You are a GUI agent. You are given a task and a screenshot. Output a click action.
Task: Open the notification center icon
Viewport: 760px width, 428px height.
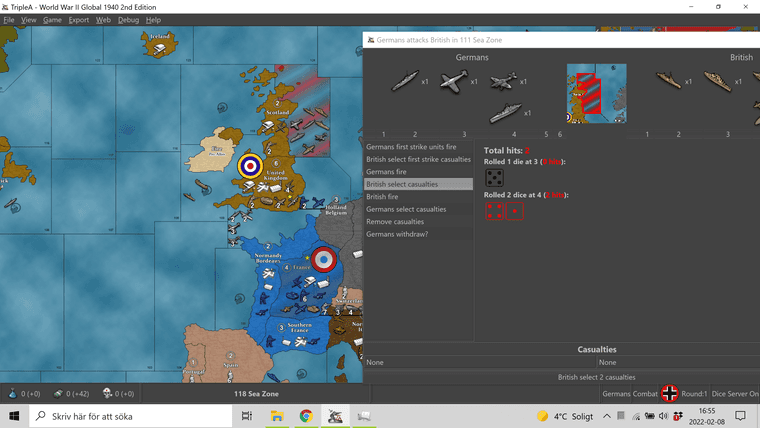[740, 416]
